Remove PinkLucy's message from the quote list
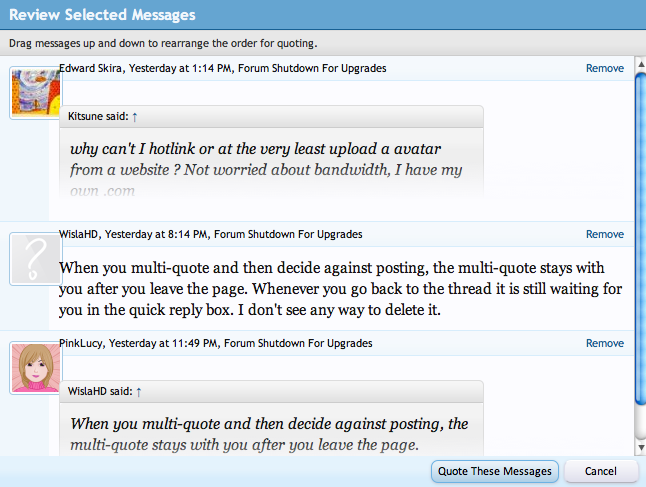Screen dimensions: 646x487 (604, 343)
